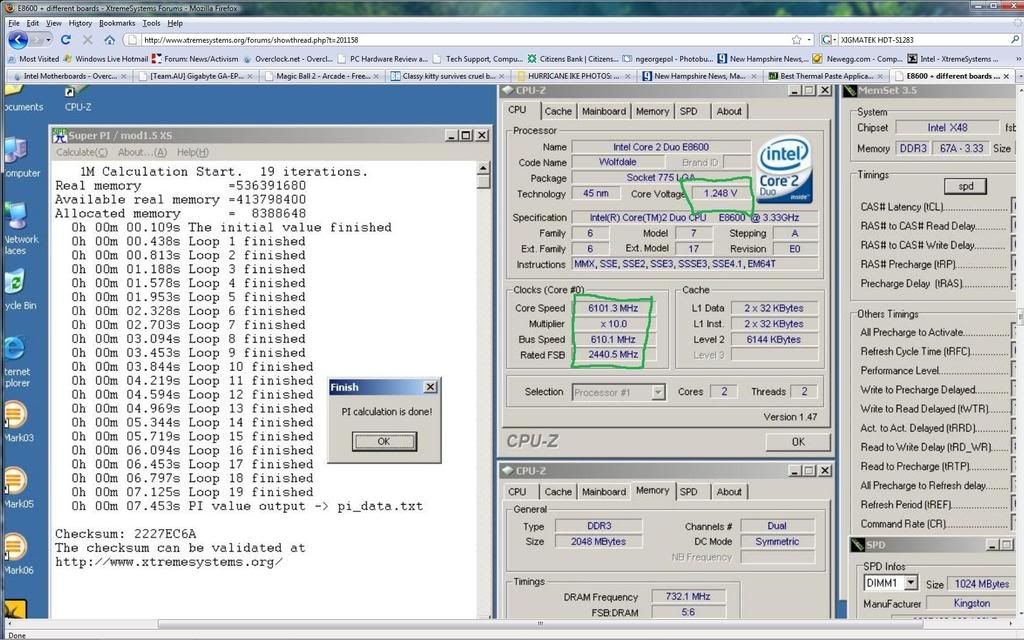Click the spd button in MemSet
Image resolution: width=1024 pixels, height=640 pixels.
coord(965,186)
